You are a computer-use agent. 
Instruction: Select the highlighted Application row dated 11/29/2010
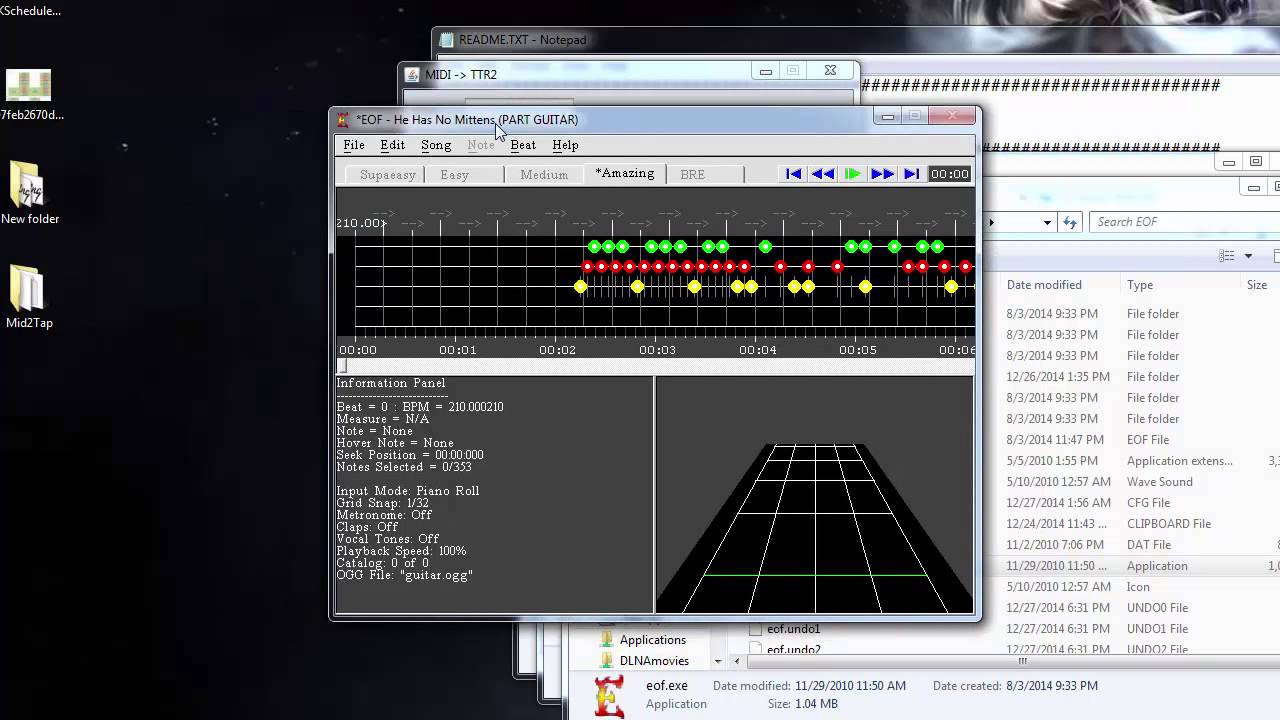pos(1130,566)
